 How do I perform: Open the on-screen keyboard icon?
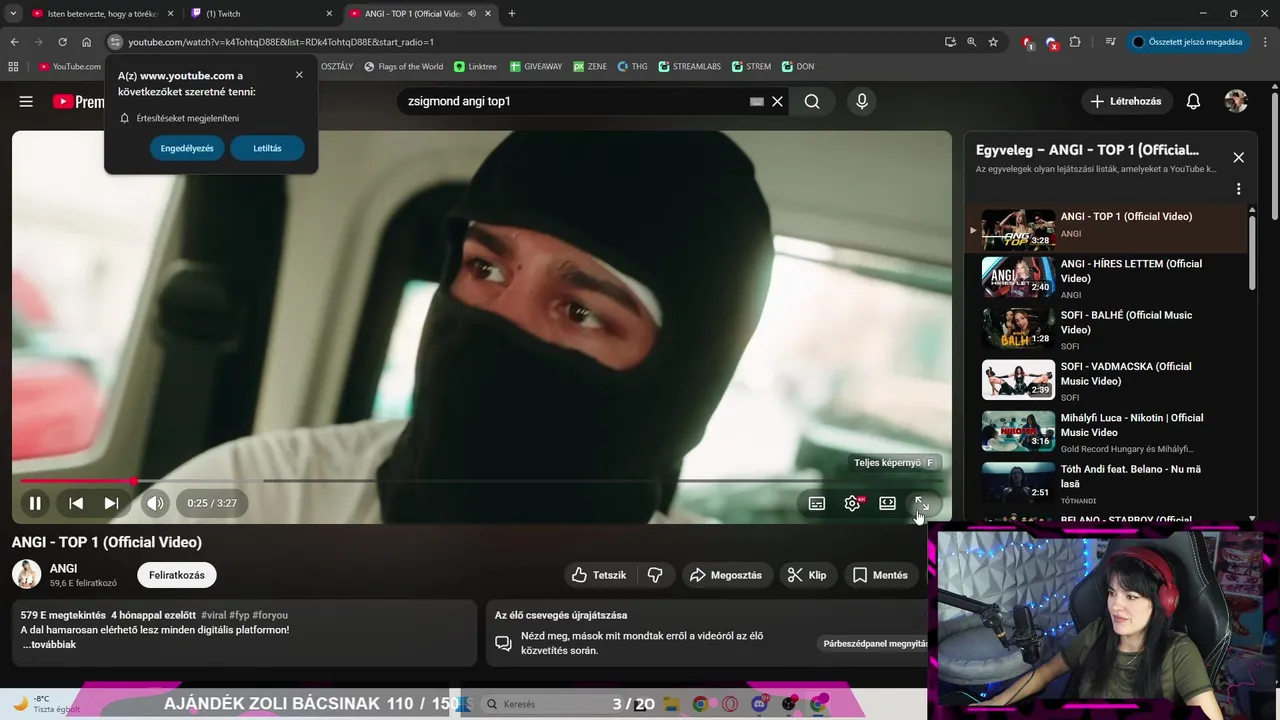[757, 101]
